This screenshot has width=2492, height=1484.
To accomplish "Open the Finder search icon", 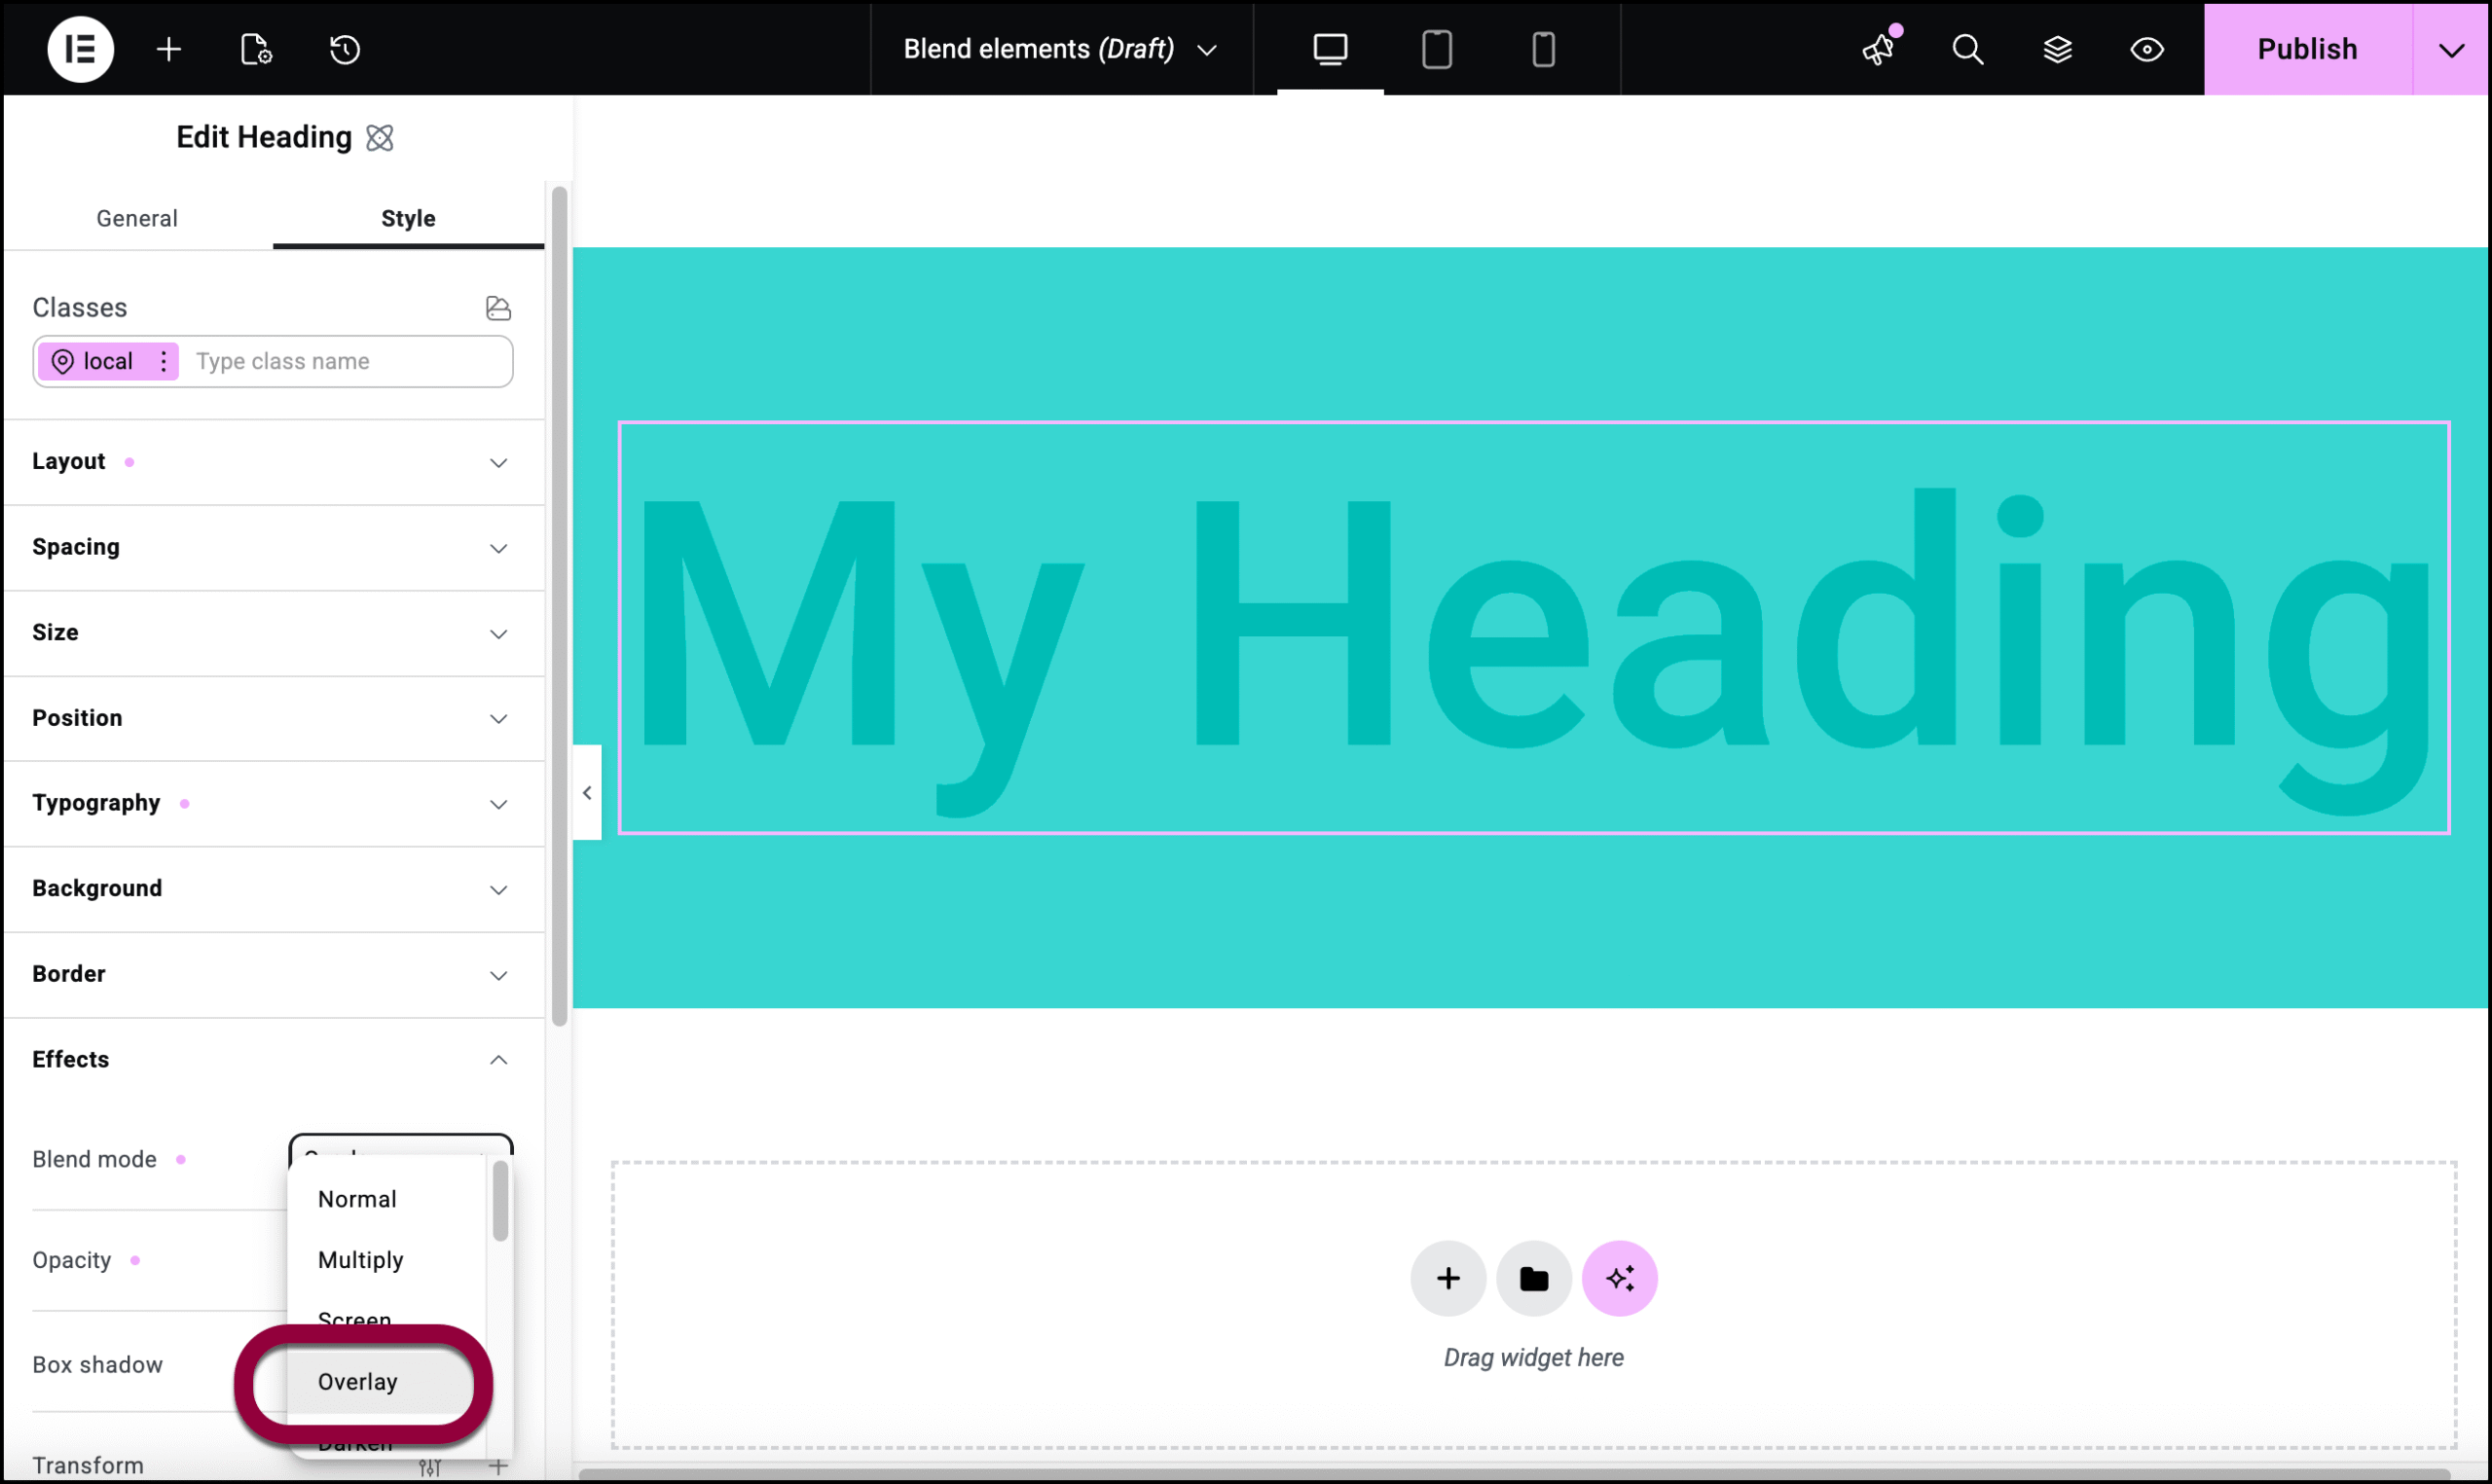I will click(1967, 49).
